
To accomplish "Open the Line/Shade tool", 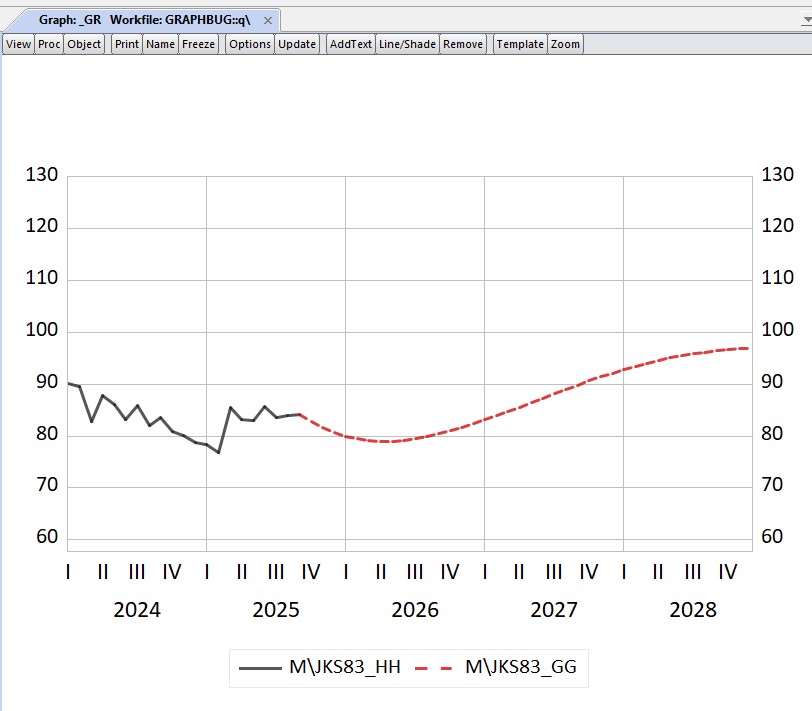I will [x=407, y=44].
